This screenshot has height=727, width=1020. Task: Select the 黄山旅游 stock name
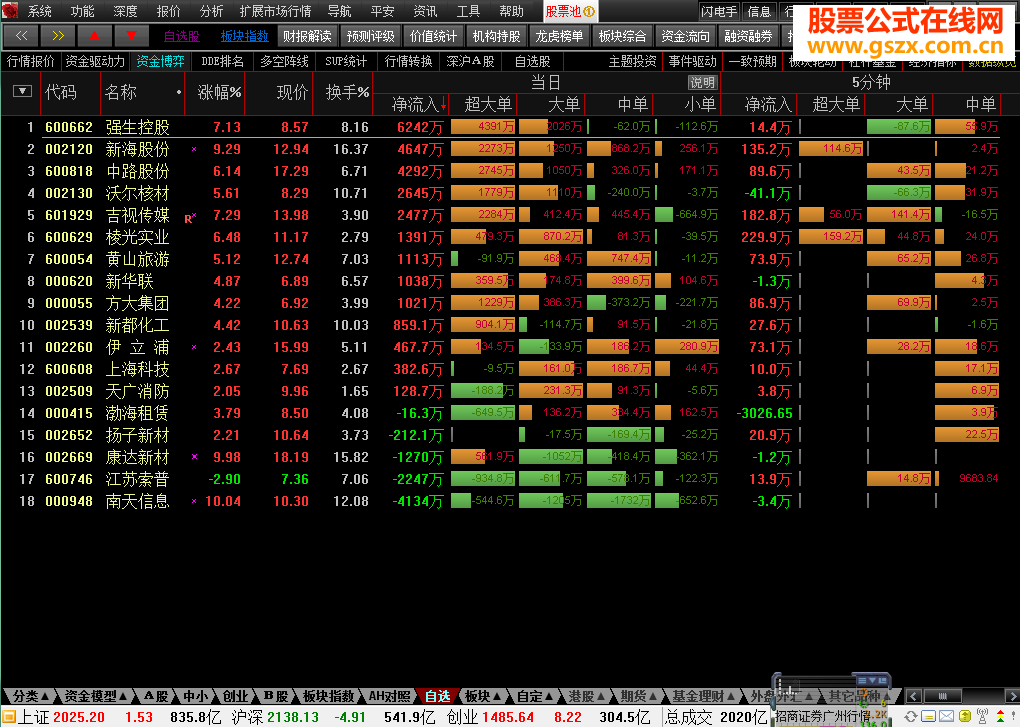click(137, 259)
